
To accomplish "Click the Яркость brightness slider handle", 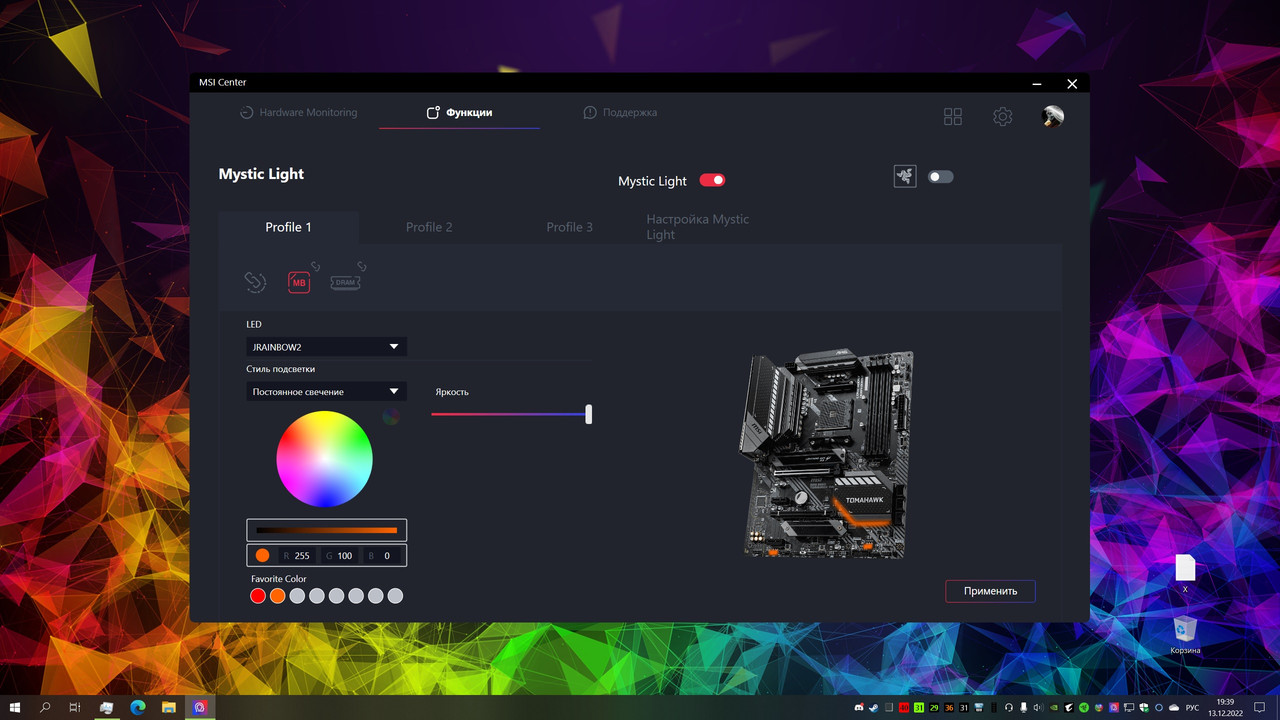I will pyautogui.click(x=589, y=414).
